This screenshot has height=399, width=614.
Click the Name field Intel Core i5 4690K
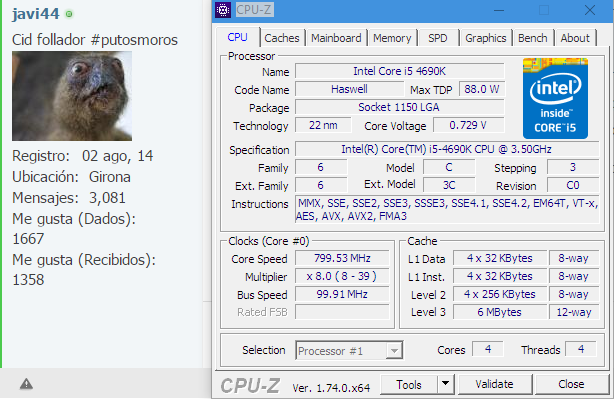click(400, 71)
